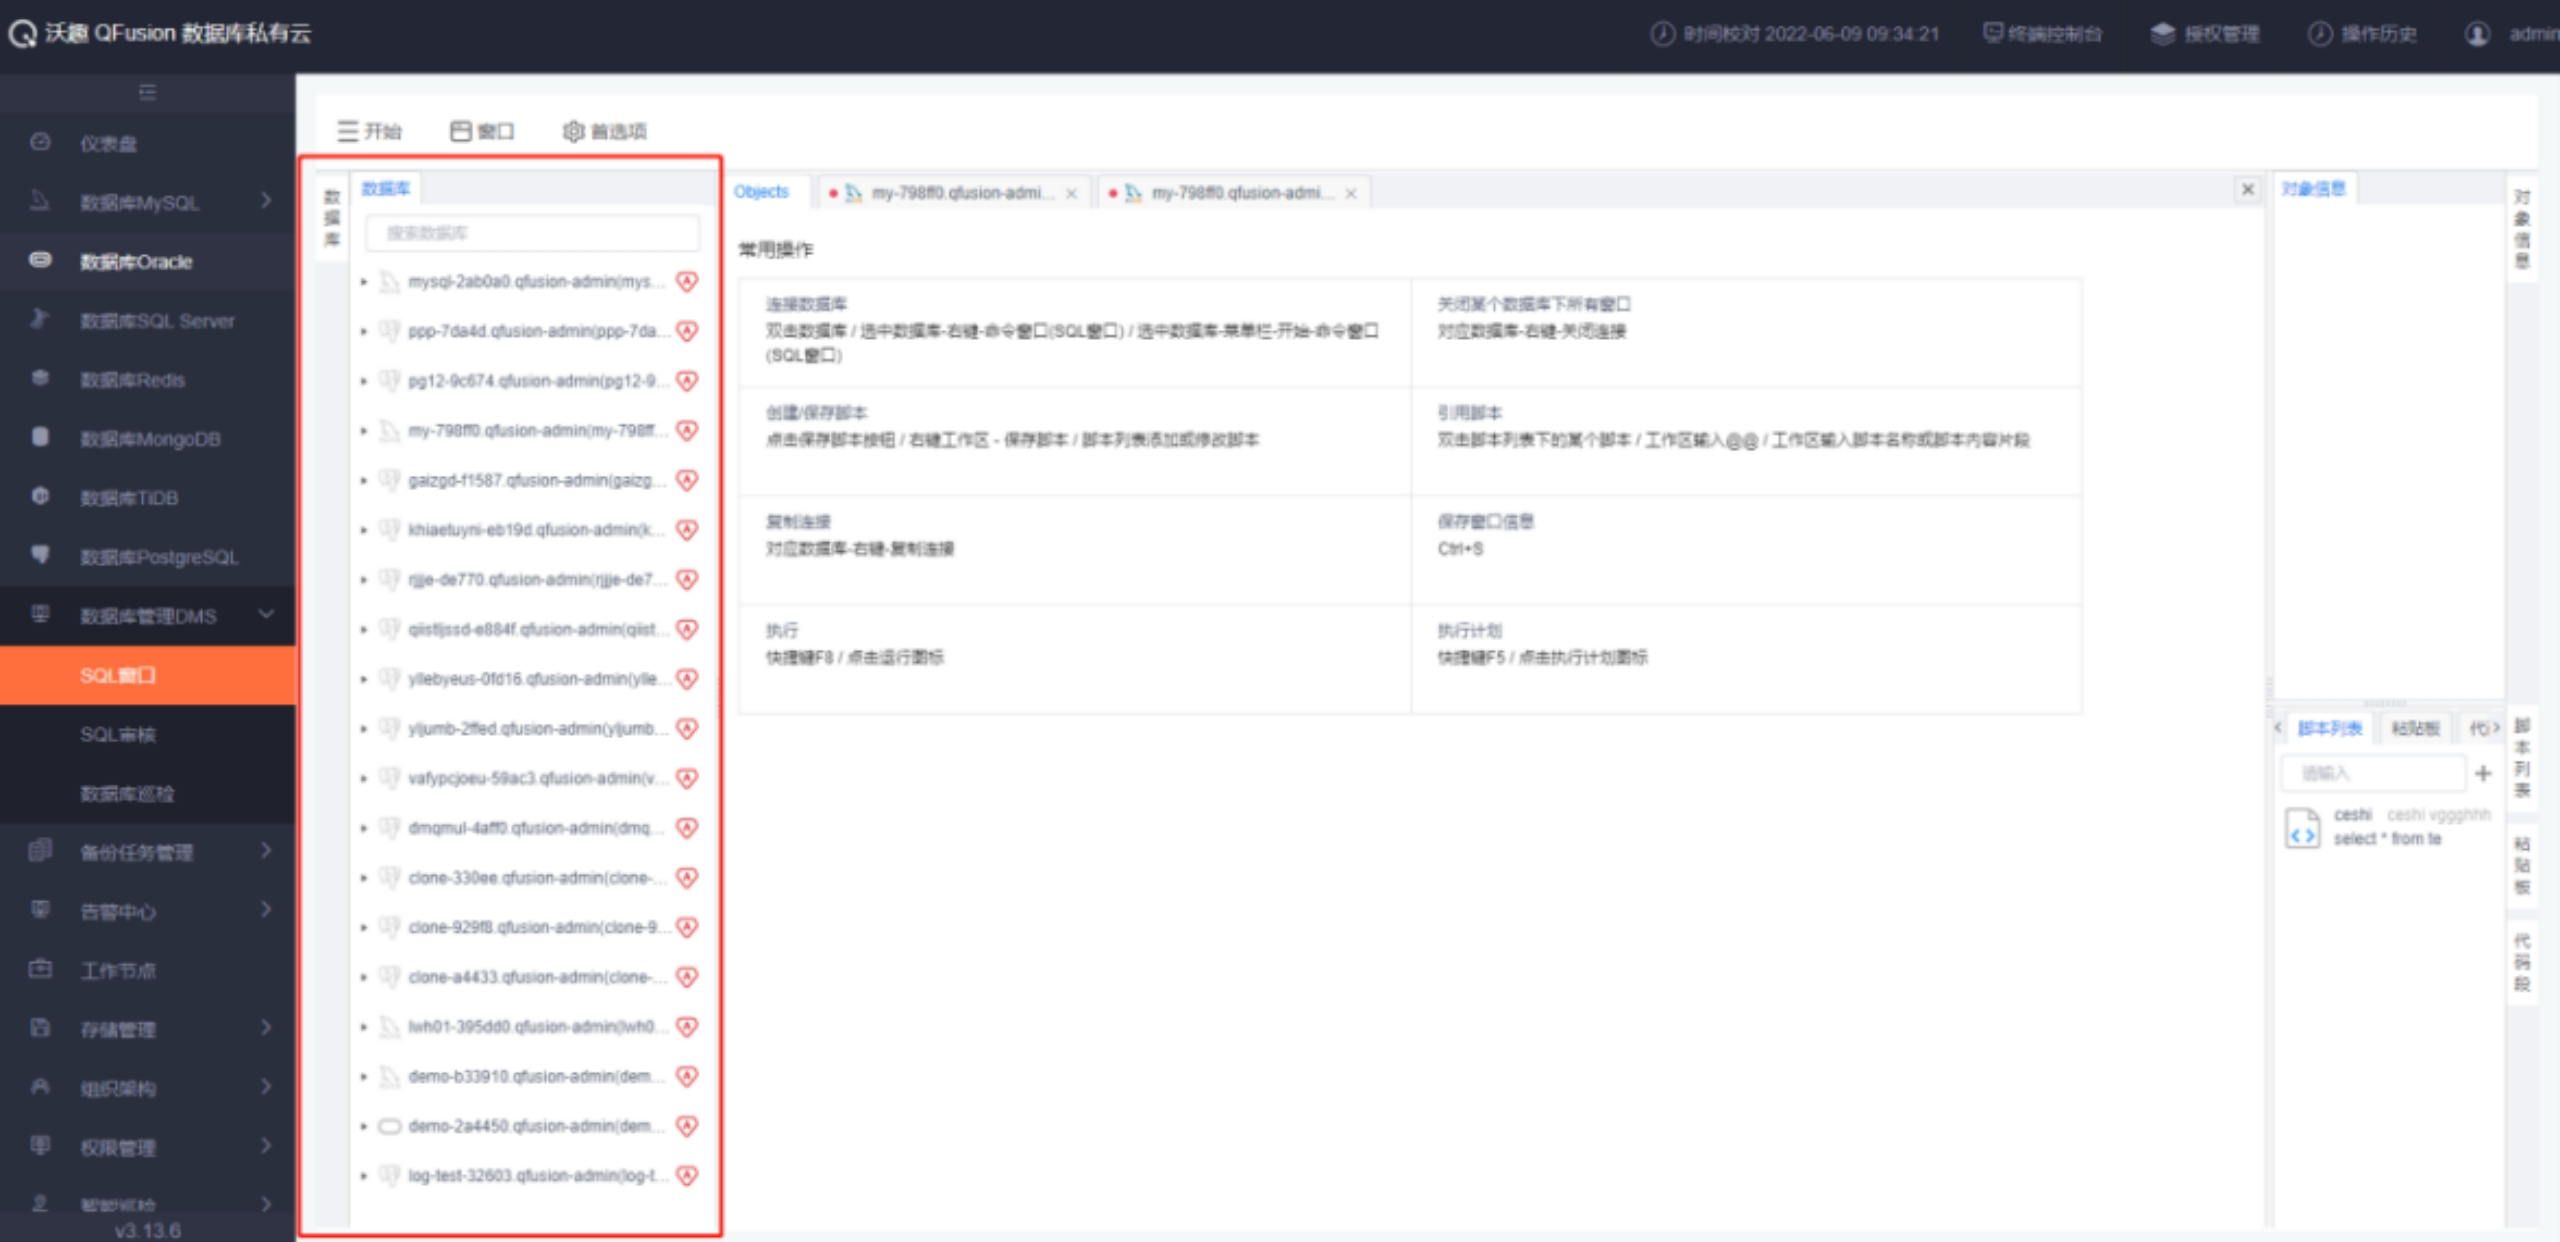Image resolution: width=2560 pixels, height=1242 pixels.
Task: Click the 请输入 script search field
Action: click(2373, 773)
